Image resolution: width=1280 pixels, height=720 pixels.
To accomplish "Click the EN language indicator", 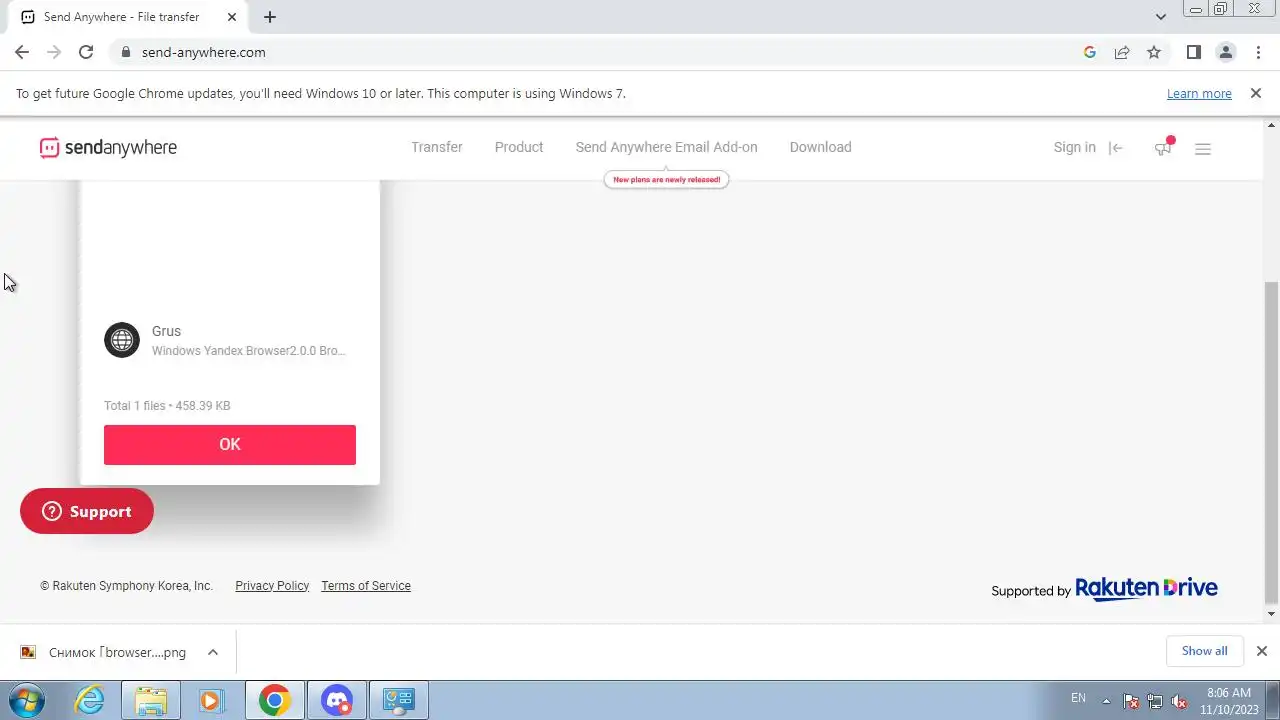I will click(1078, 698).
